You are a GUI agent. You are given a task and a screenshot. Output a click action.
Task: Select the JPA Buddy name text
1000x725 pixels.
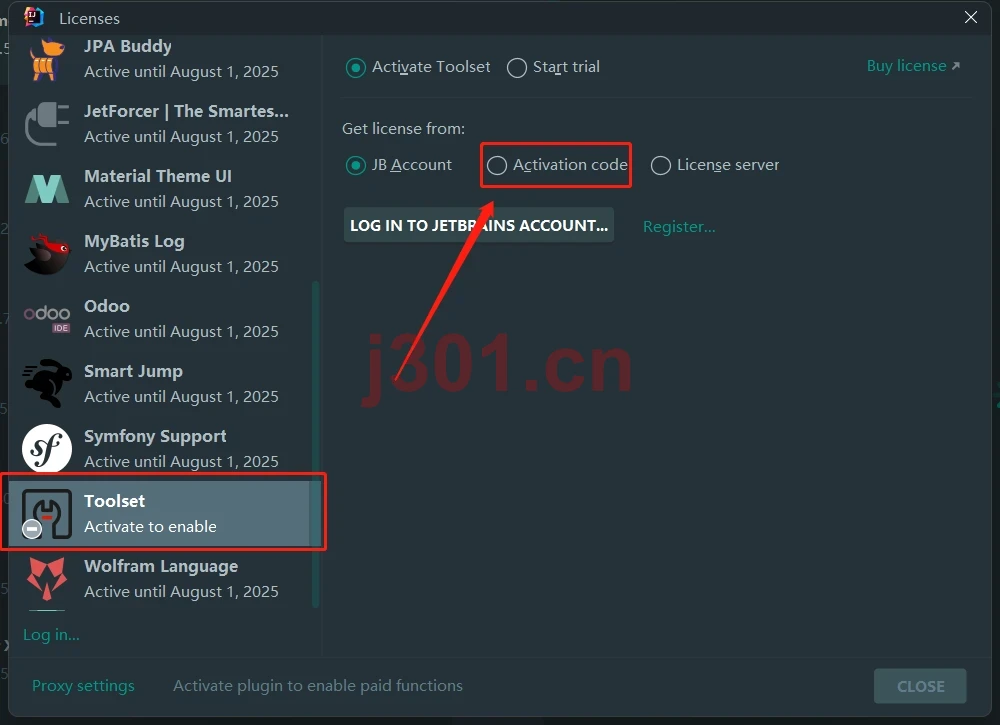[128, 46]
